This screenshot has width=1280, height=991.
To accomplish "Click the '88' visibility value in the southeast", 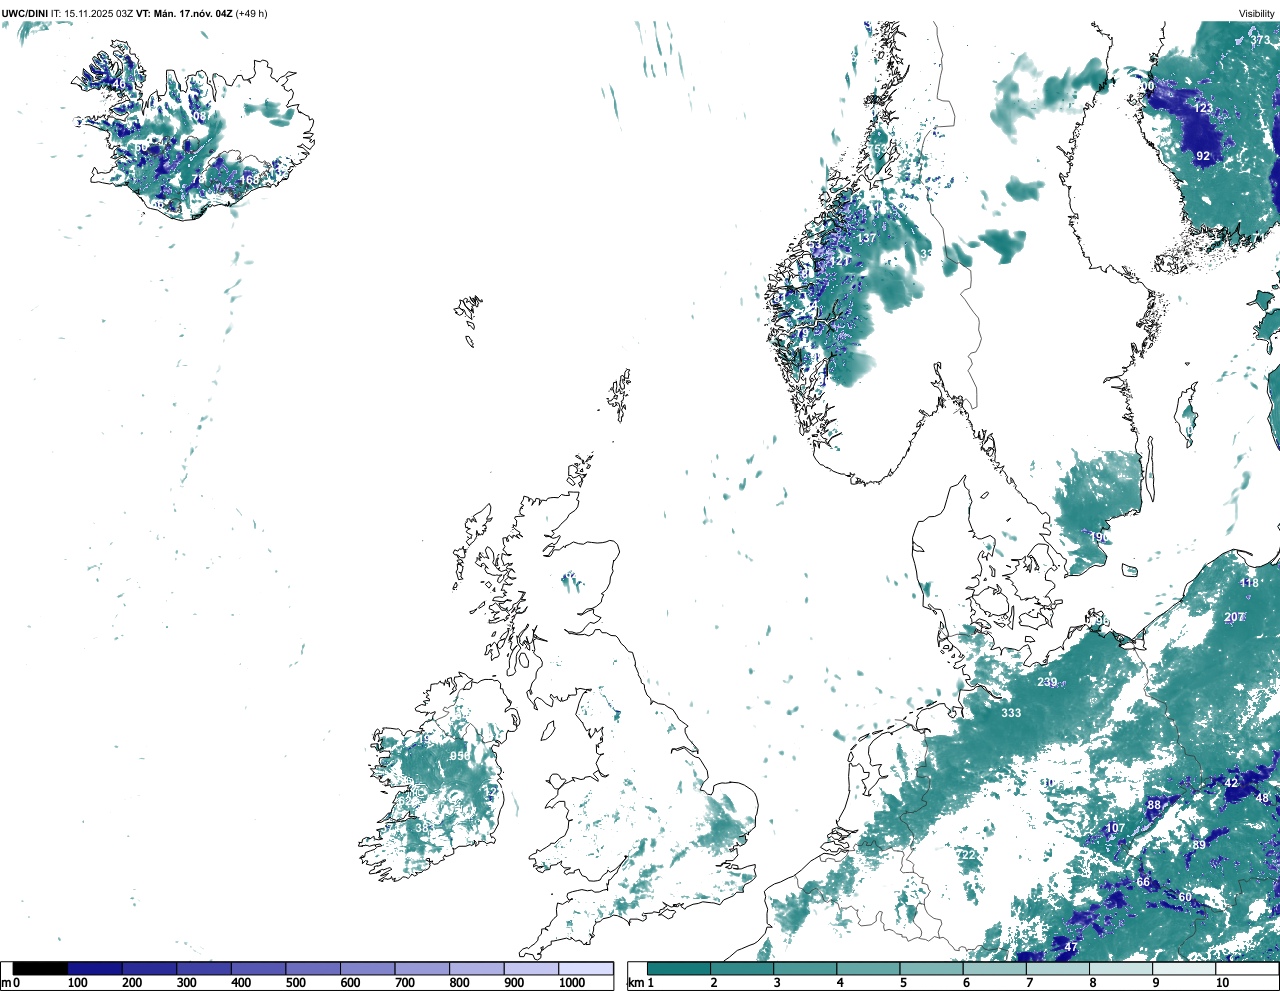I will pyautogui.click(x=1154, y=805).
